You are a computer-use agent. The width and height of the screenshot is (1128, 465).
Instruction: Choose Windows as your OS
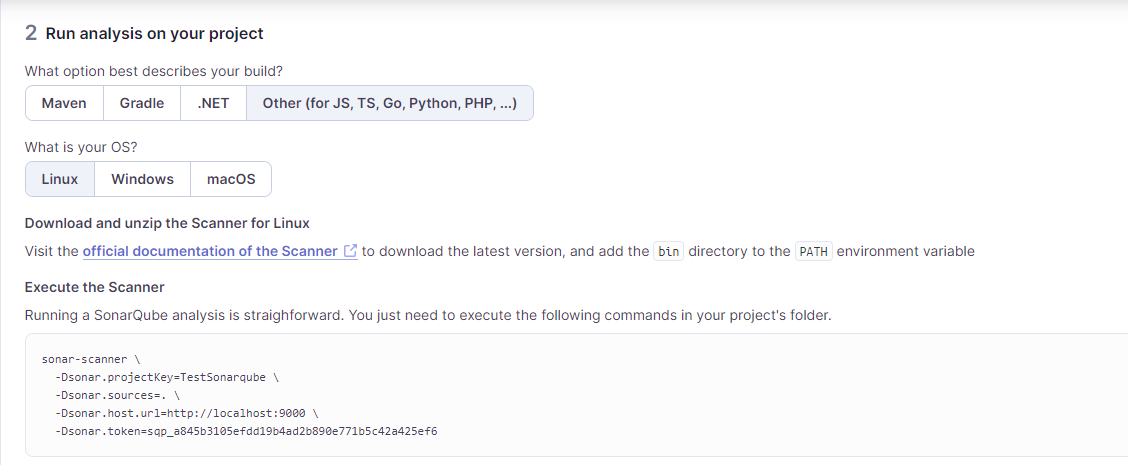click(x=142, y=179)
